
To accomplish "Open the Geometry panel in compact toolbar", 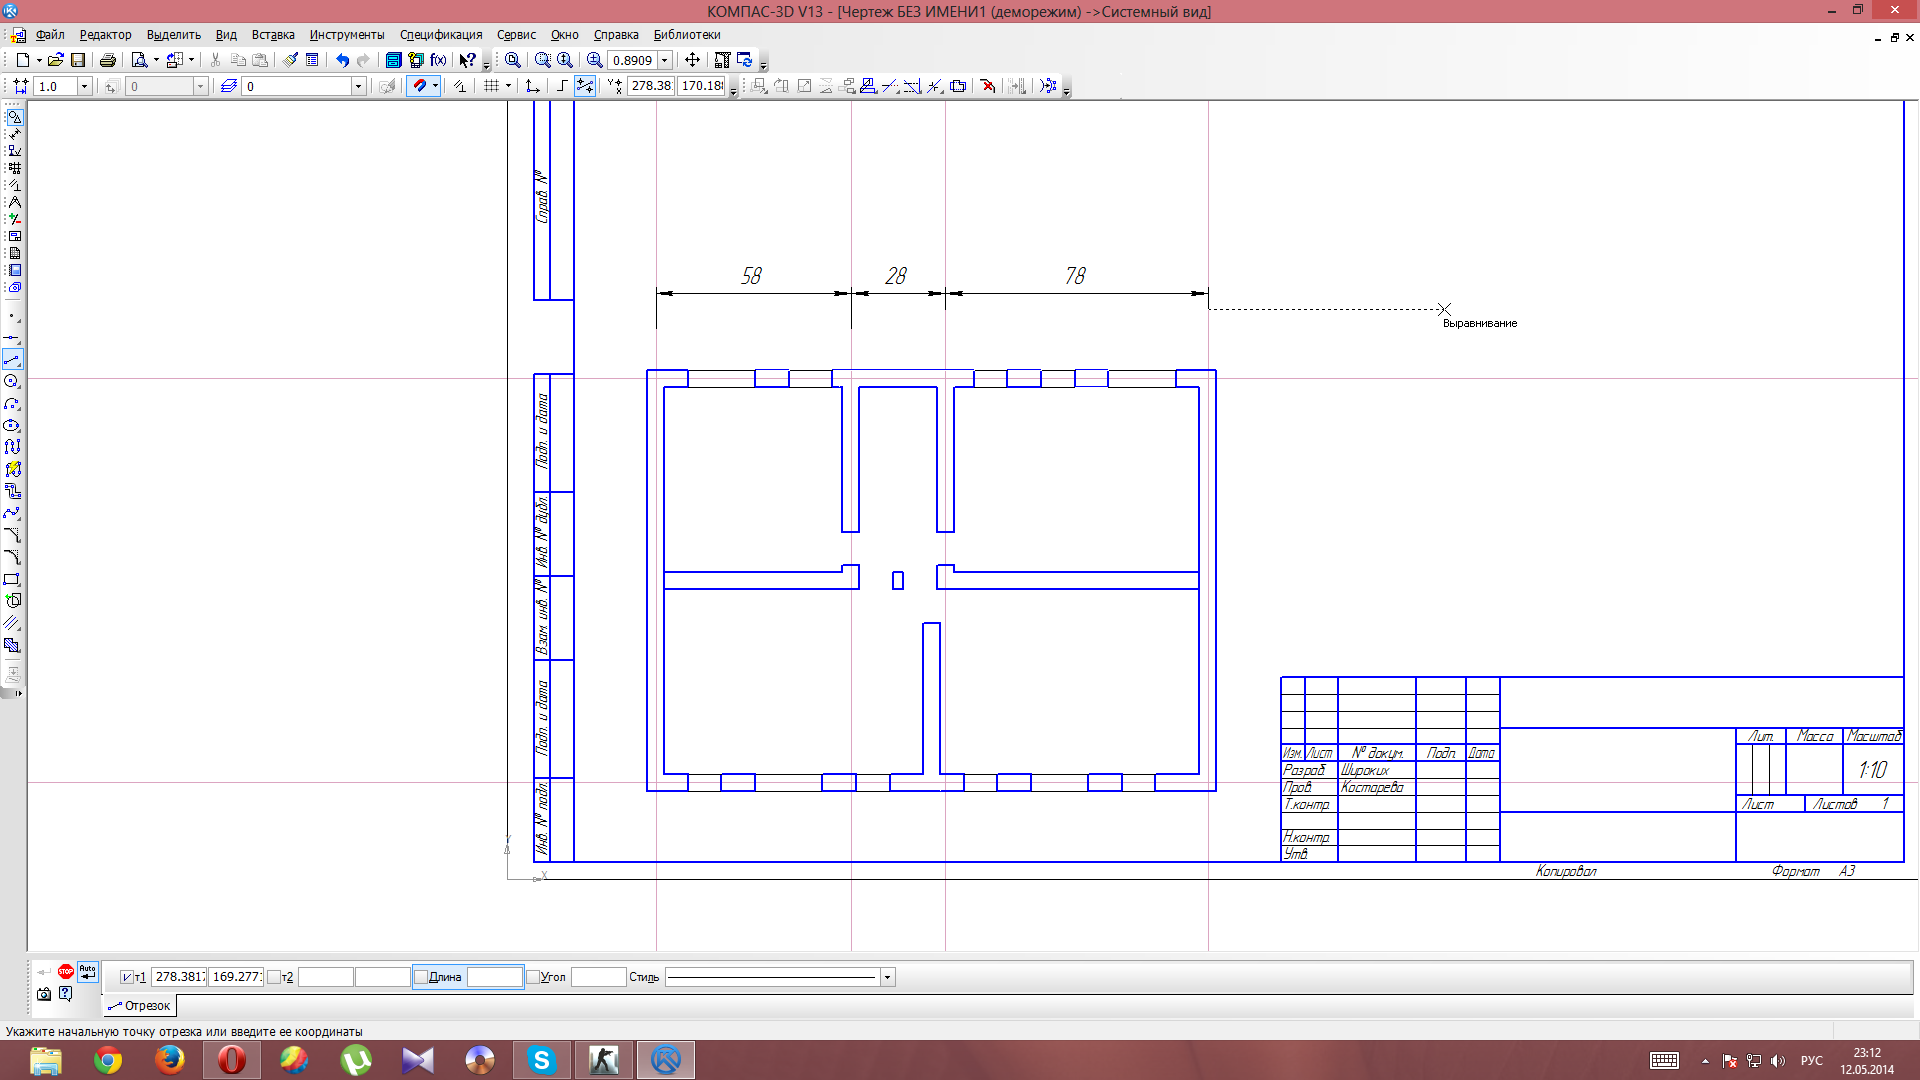I will click(x=14, y=117).
